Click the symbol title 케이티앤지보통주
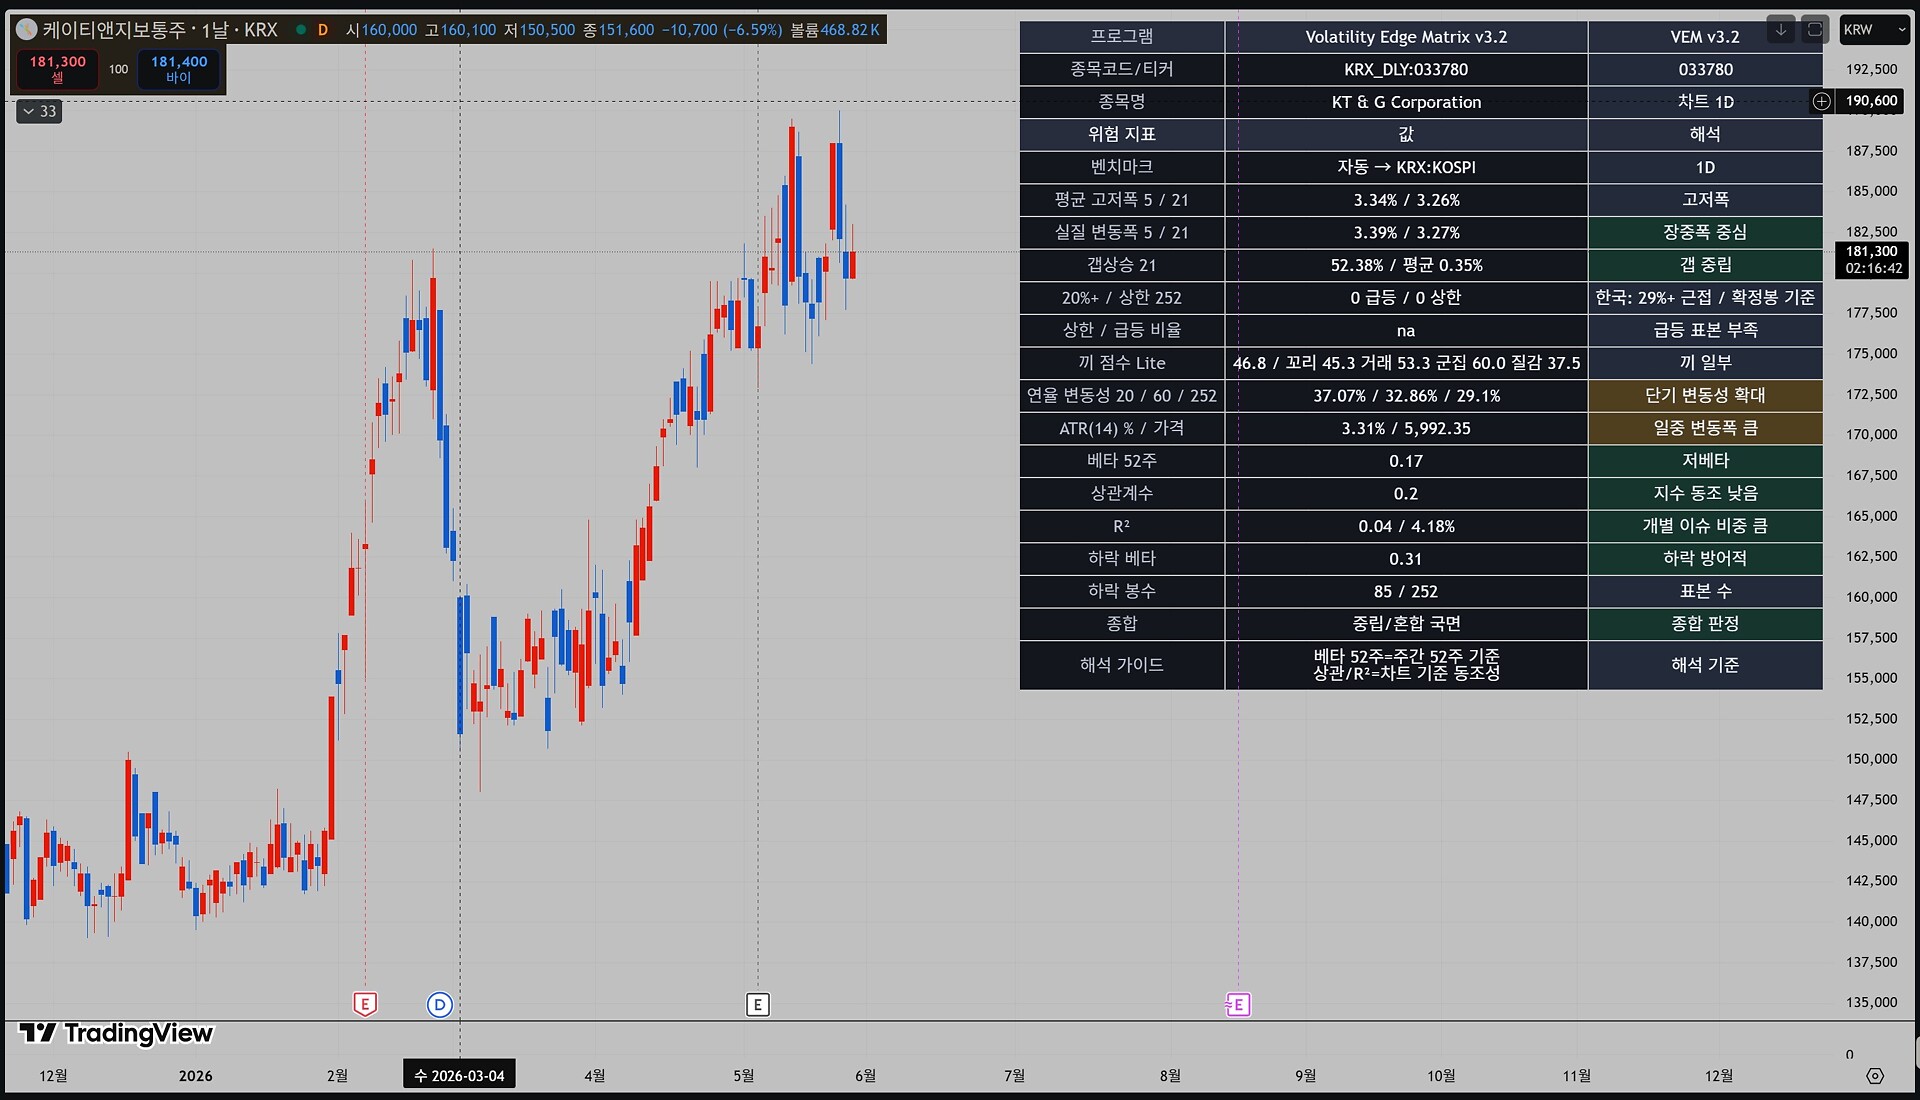The height and width of the screenshot is (1100, 1920). [114, 30]
